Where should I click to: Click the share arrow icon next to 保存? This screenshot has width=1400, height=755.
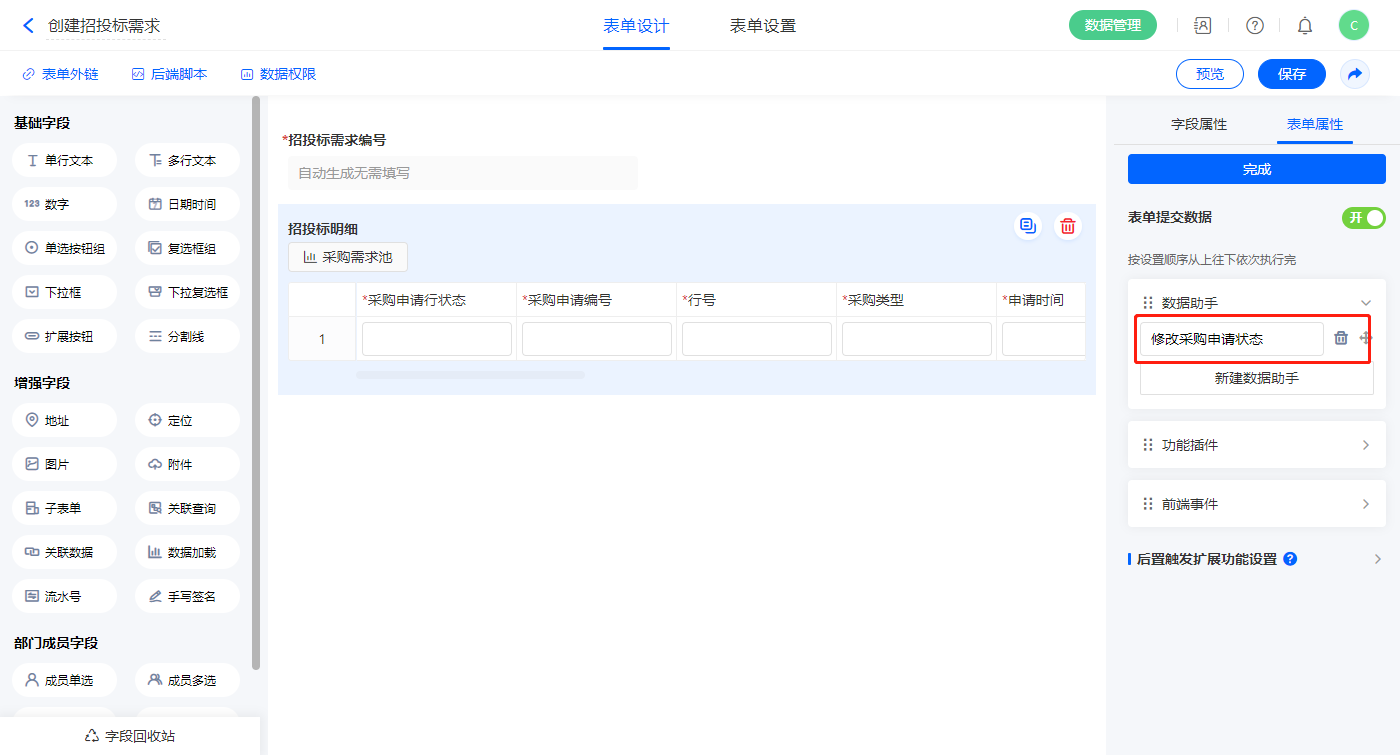[1355, 74]
